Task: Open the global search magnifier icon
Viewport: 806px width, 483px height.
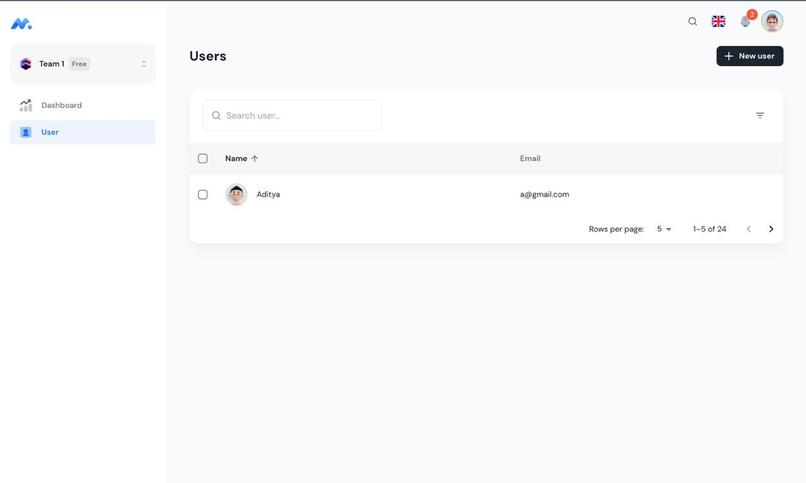Action: [x=692, y=22]
